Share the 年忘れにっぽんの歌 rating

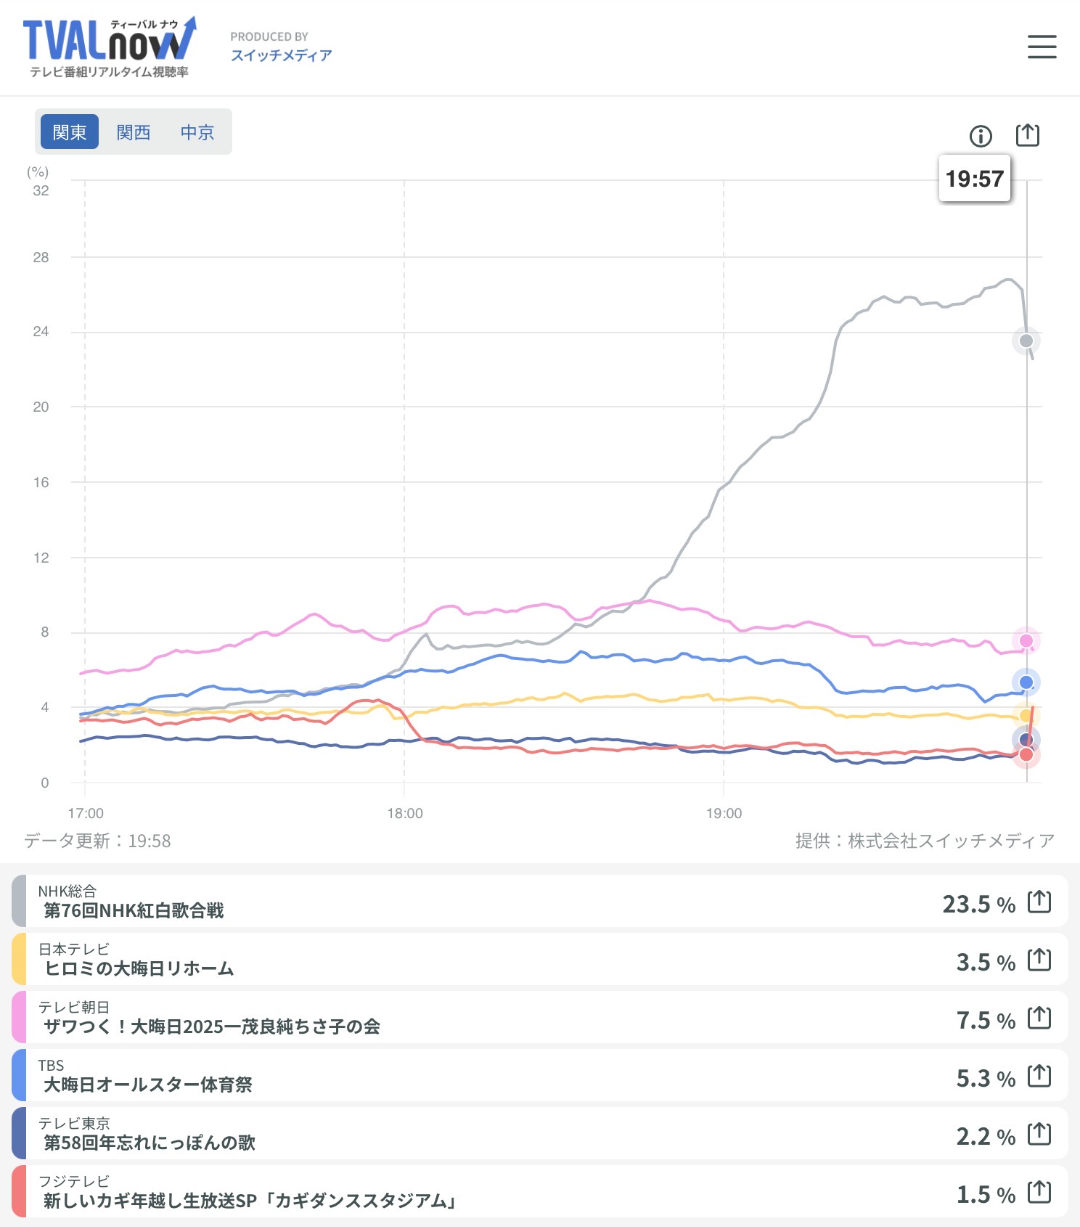1039,1134
